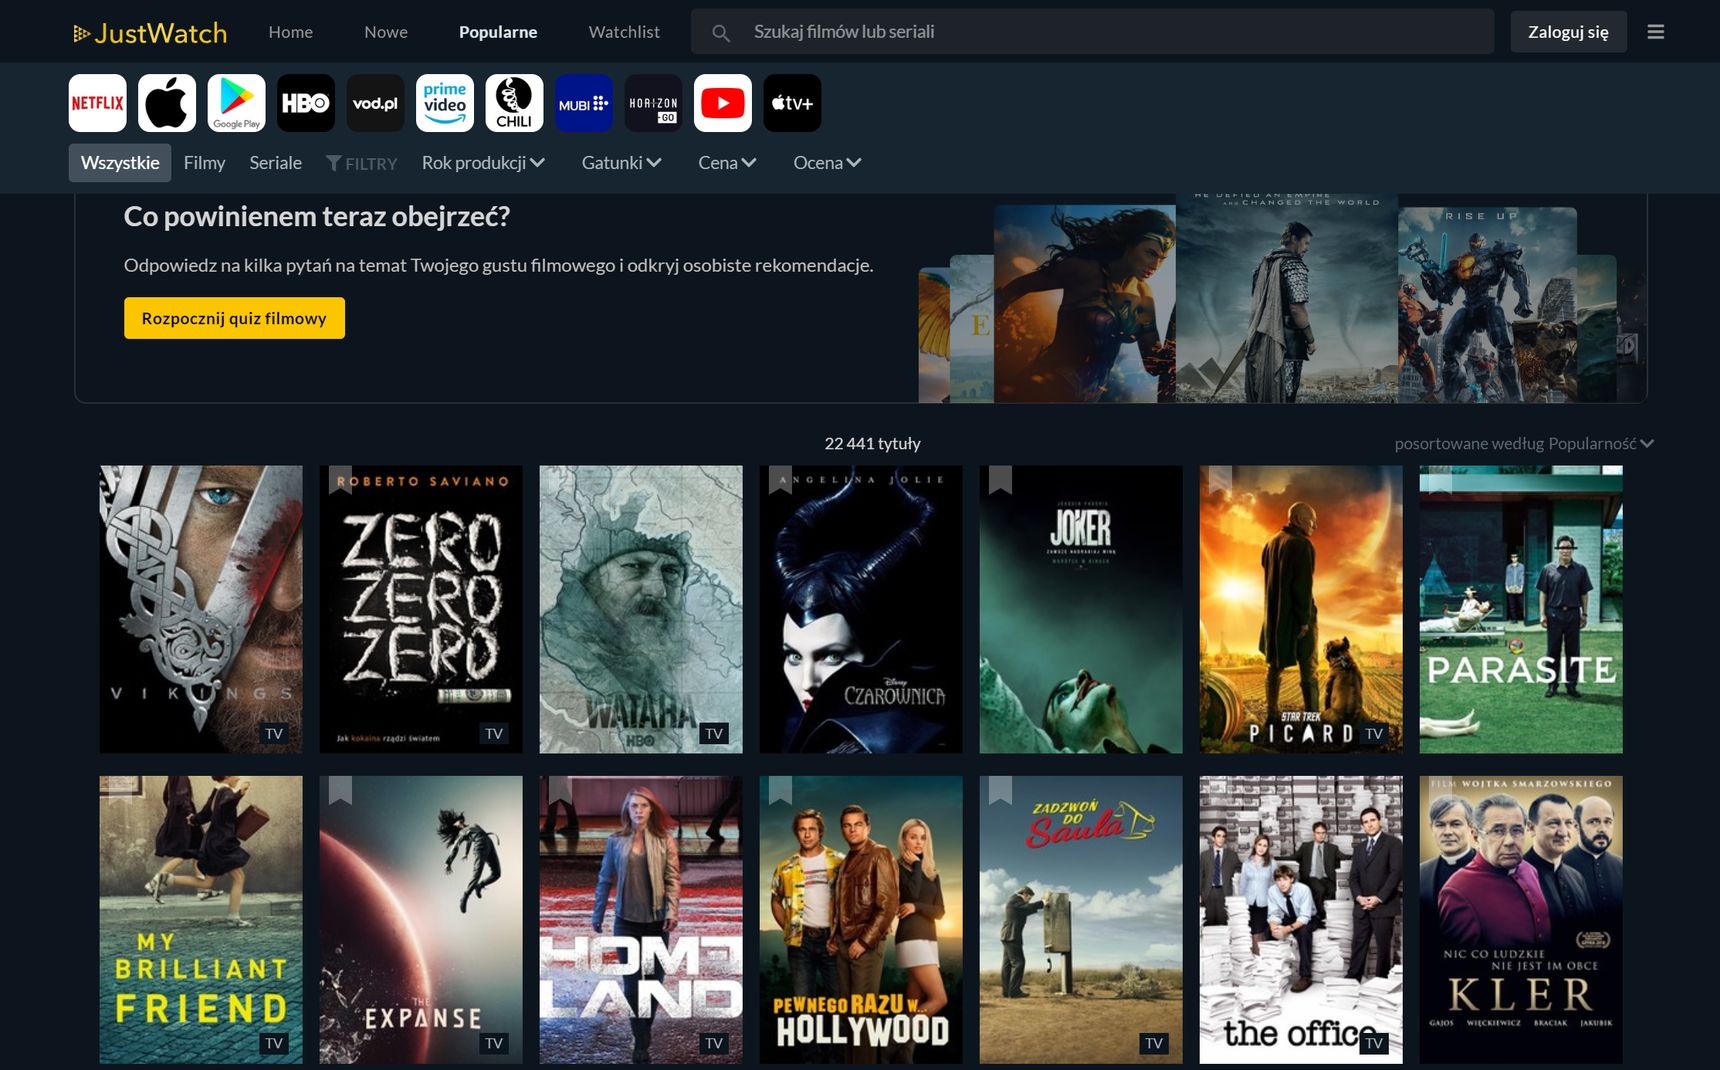Open the Joker poster
This screenshot has width=1720, height=1070.
[x=1081, y=609]
